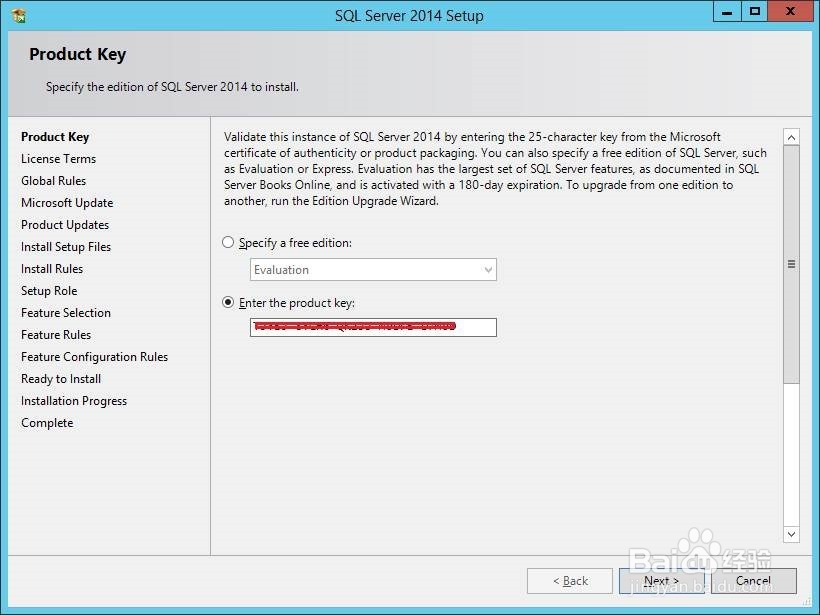Click the Cancel button

754,581
